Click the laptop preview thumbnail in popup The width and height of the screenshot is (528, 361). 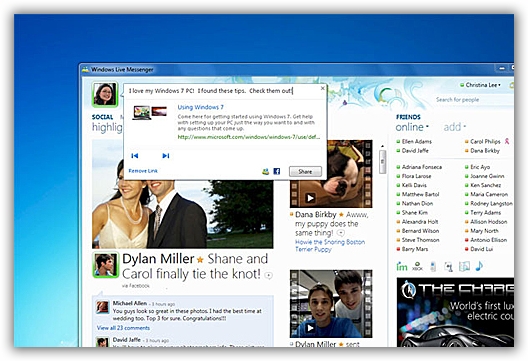point(141,113)
